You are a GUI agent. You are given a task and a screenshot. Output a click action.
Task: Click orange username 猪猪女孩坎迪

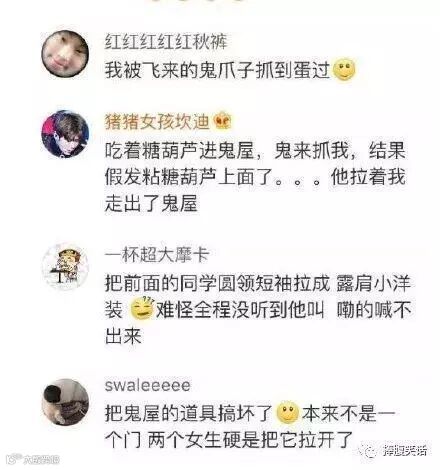click(157, 122)
